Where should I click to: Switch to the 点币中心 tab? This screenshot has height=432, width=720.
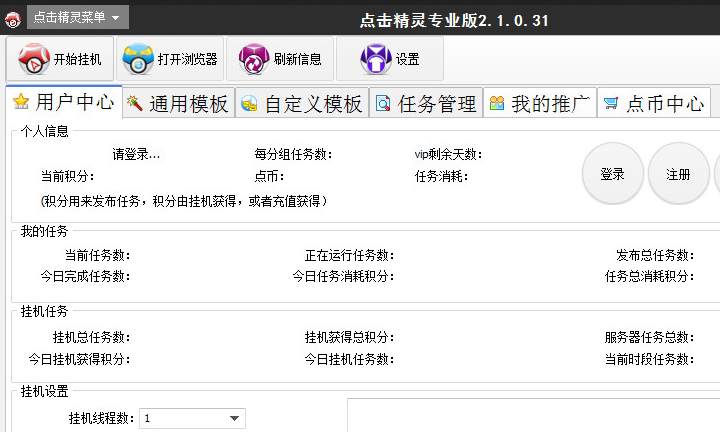pyautogui.click(x=654, y=103)
